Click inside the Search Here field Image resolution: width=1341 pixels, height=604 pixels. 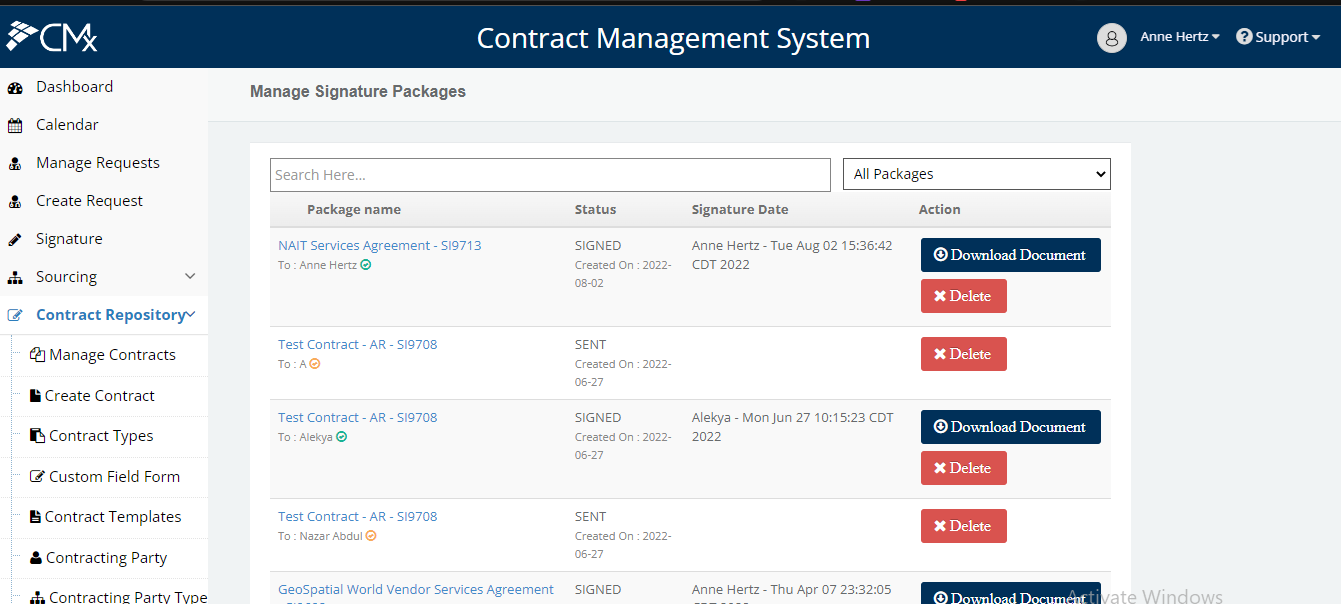pyautogui.click(x=550, y=174)
